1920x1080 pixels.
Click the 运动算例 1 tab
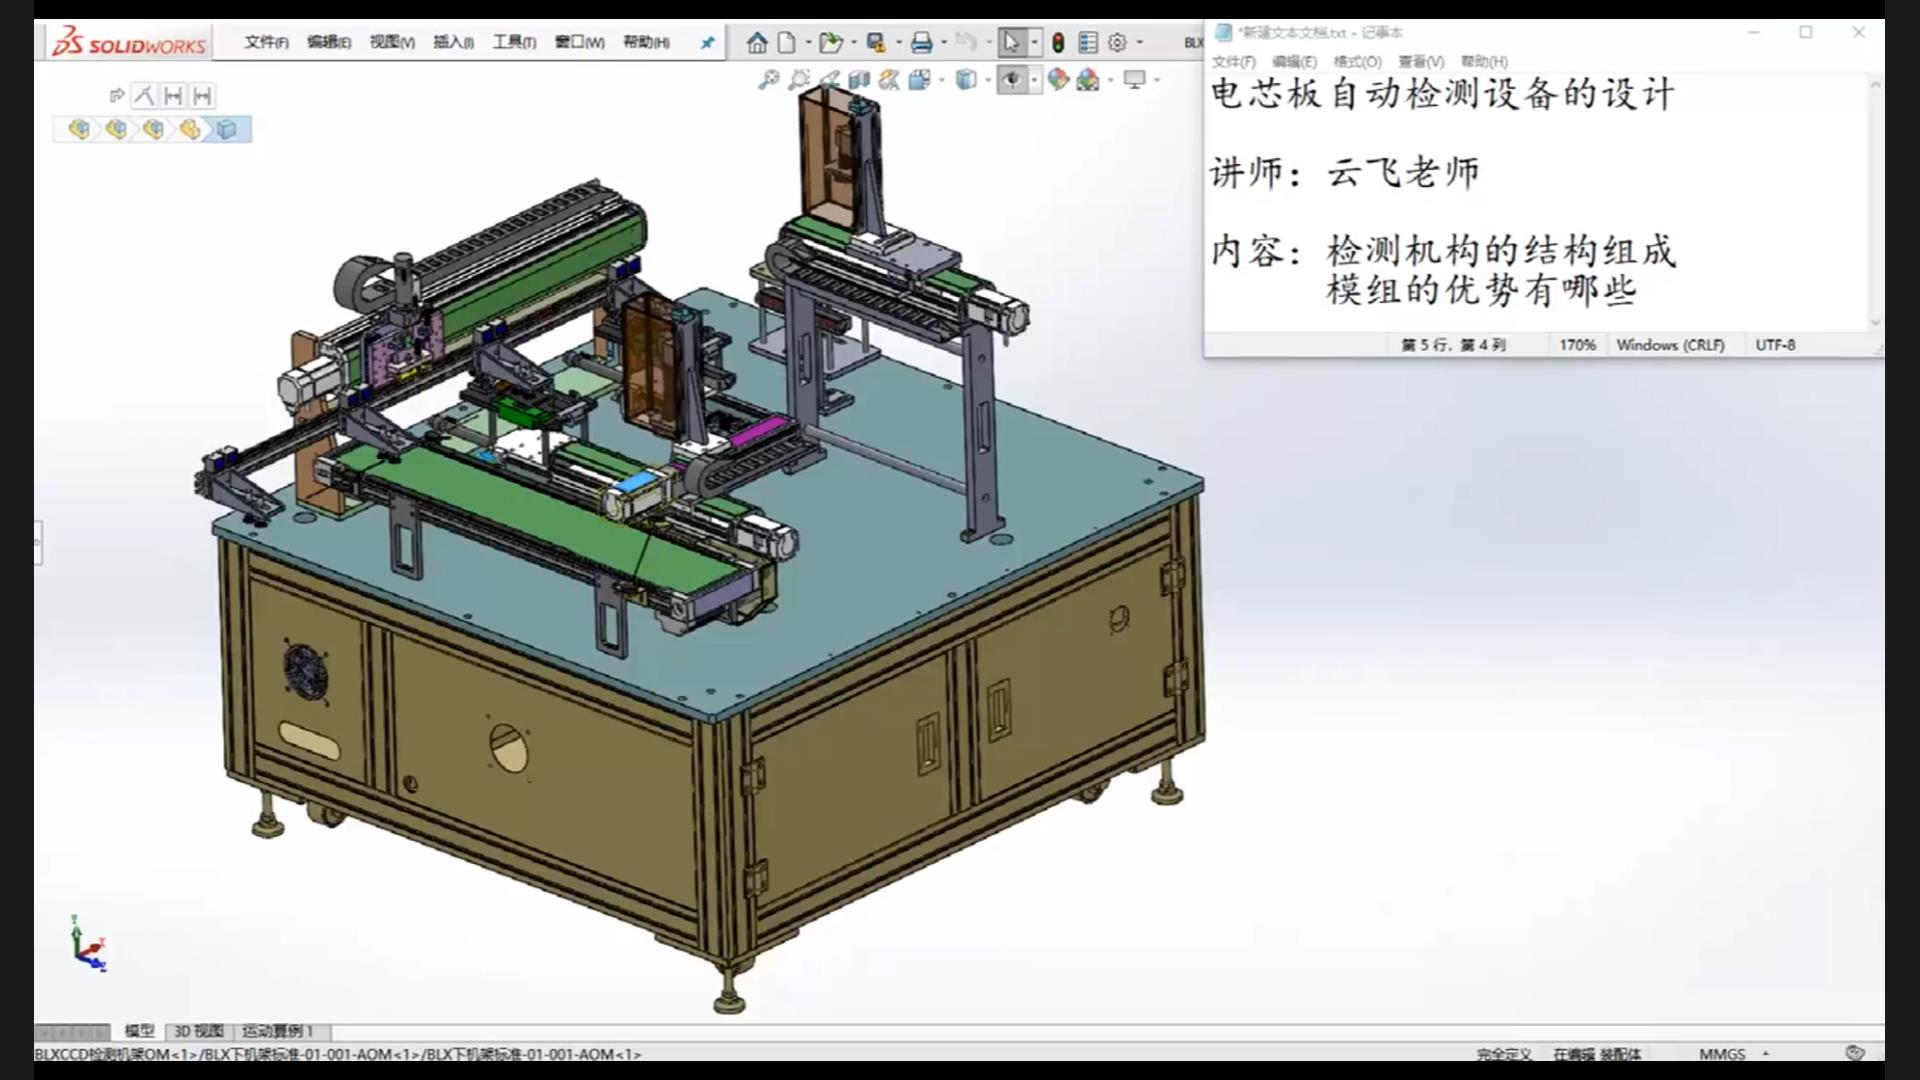(277, 1031)
